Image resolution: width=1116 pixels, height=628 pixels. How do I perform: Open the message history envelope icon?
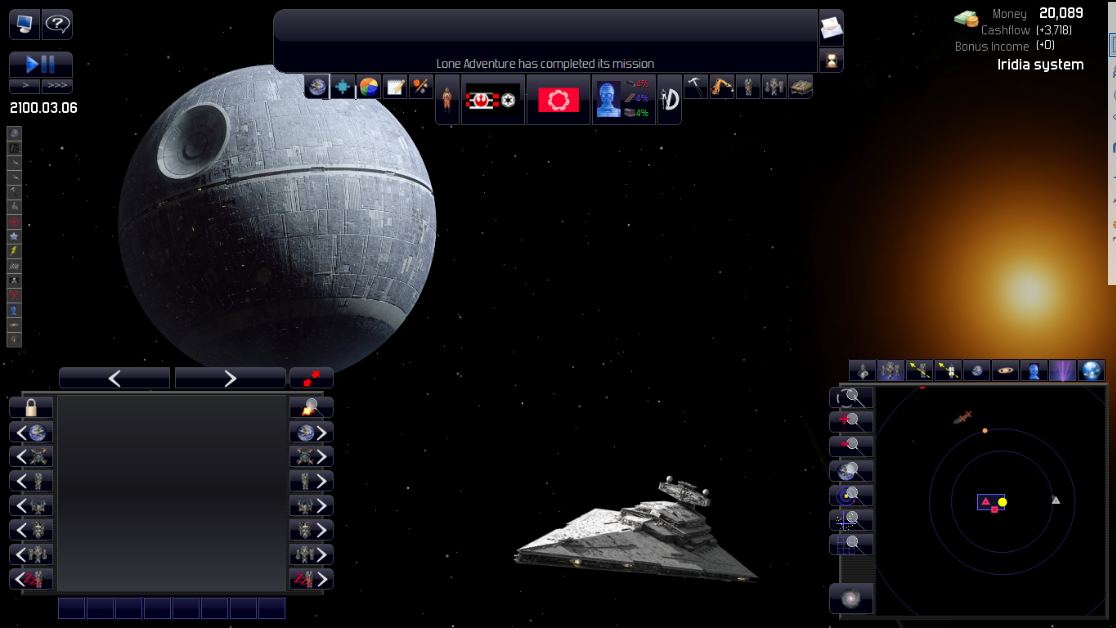tap(831, 28)
